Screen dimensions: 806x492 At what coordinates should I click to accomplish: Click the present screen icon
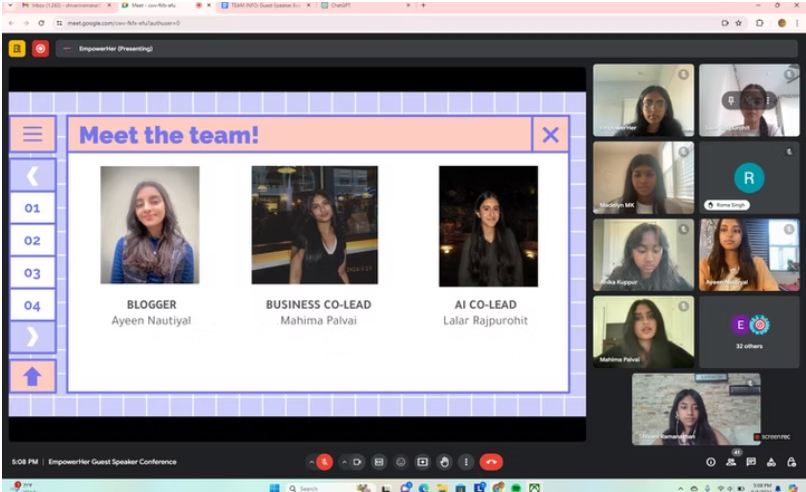(422, 462)
